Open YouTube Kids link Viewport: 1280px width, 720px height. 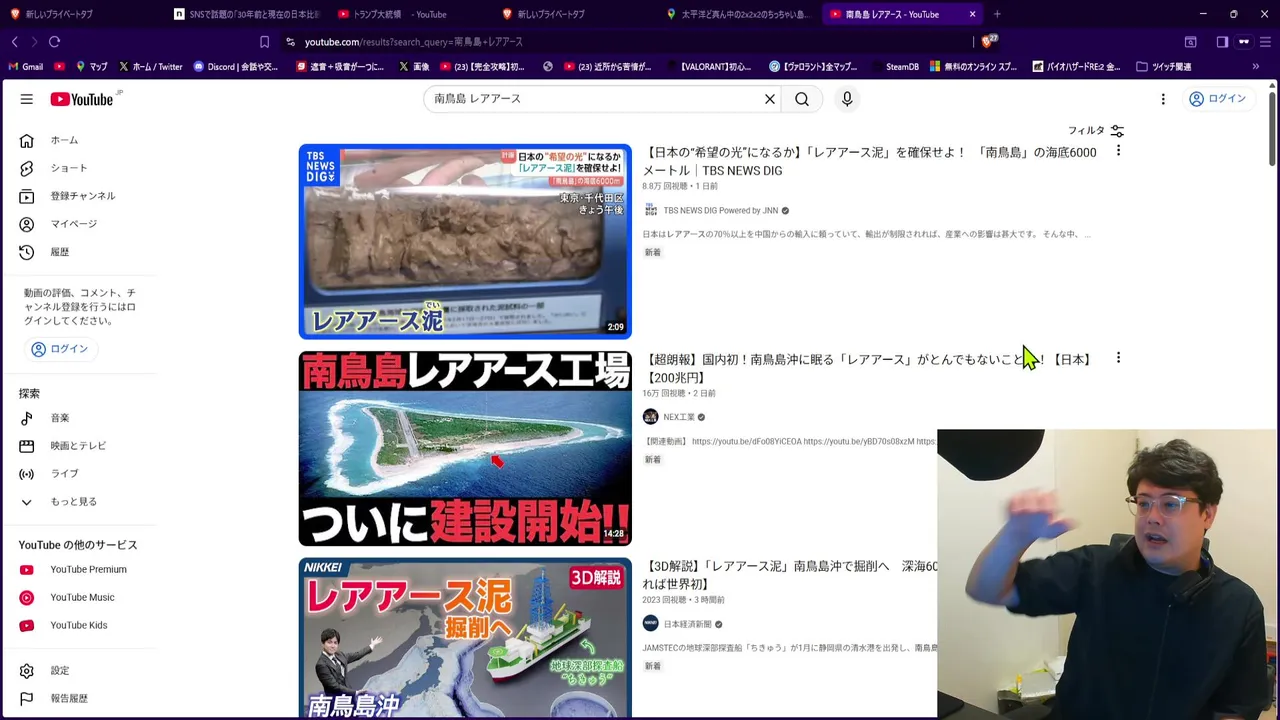80,626
